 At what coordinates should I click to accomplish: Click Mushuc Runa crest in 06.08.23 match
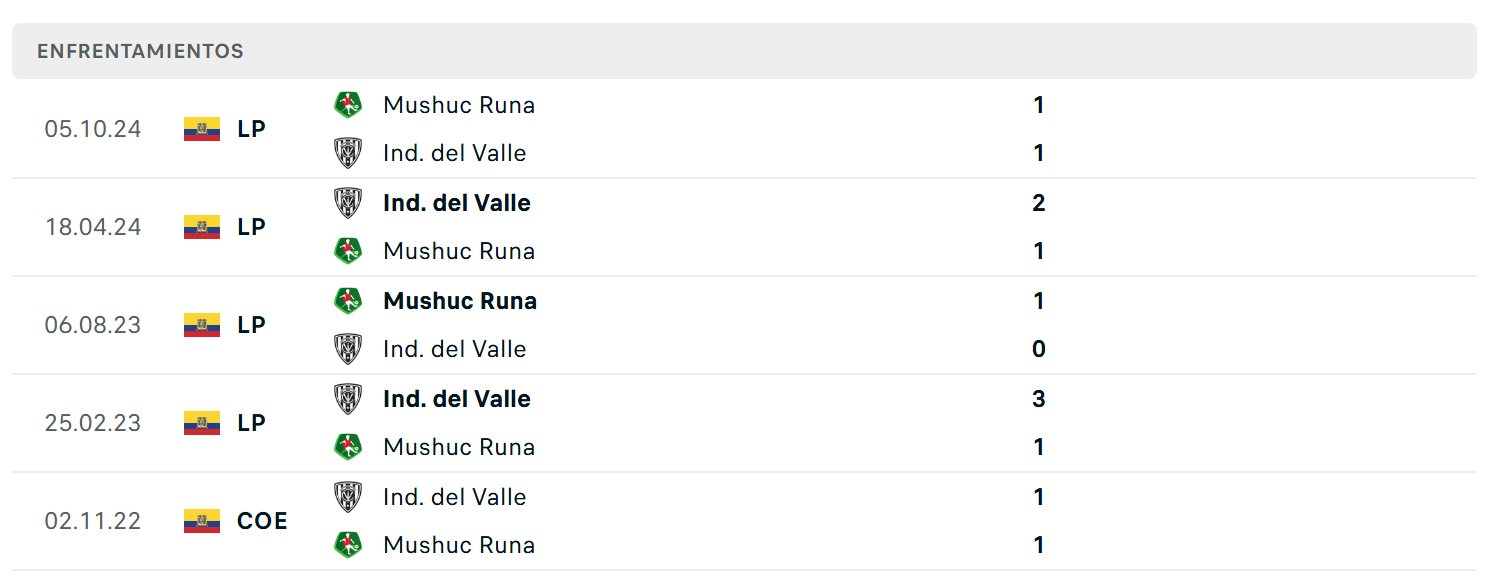[348, 301]
